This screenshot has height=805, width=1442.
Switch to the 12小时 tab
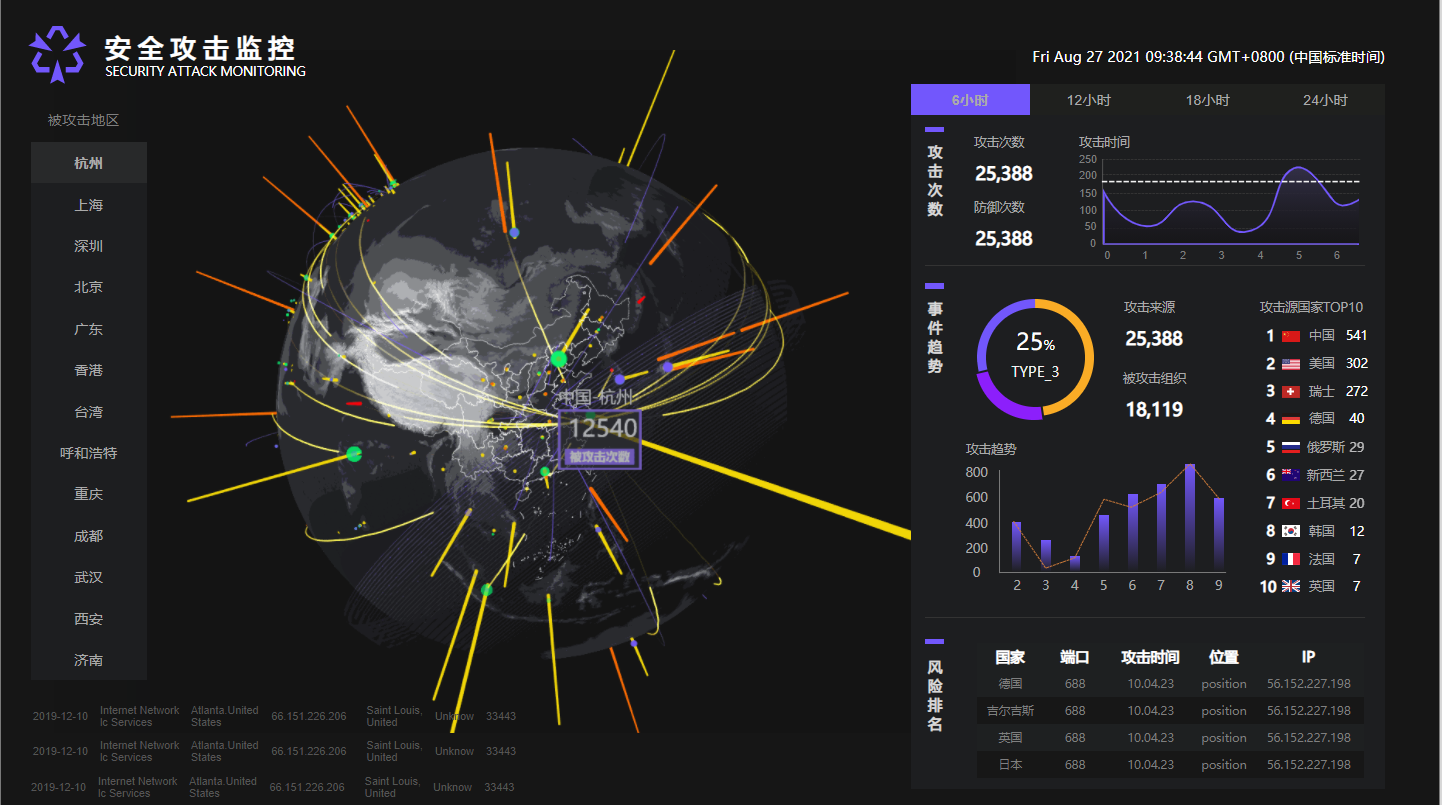1089,100
